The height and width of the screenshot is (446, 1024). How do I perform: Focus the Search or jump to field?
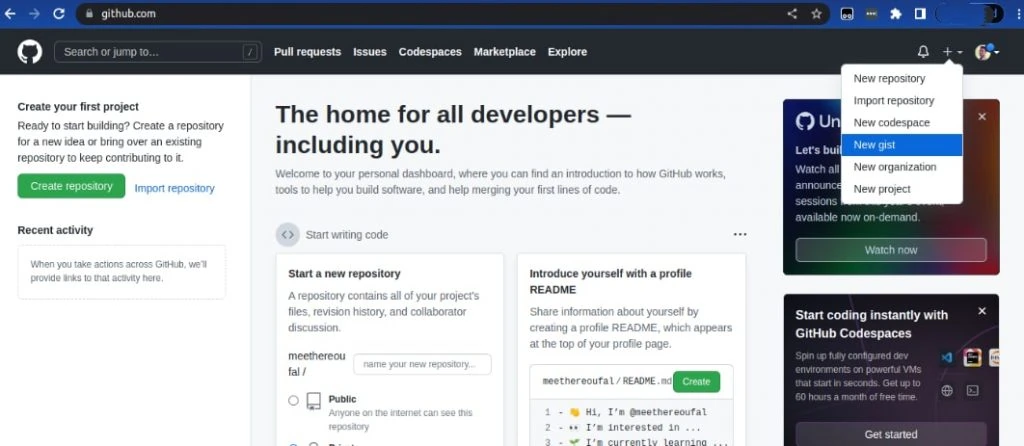click(158, 52)
